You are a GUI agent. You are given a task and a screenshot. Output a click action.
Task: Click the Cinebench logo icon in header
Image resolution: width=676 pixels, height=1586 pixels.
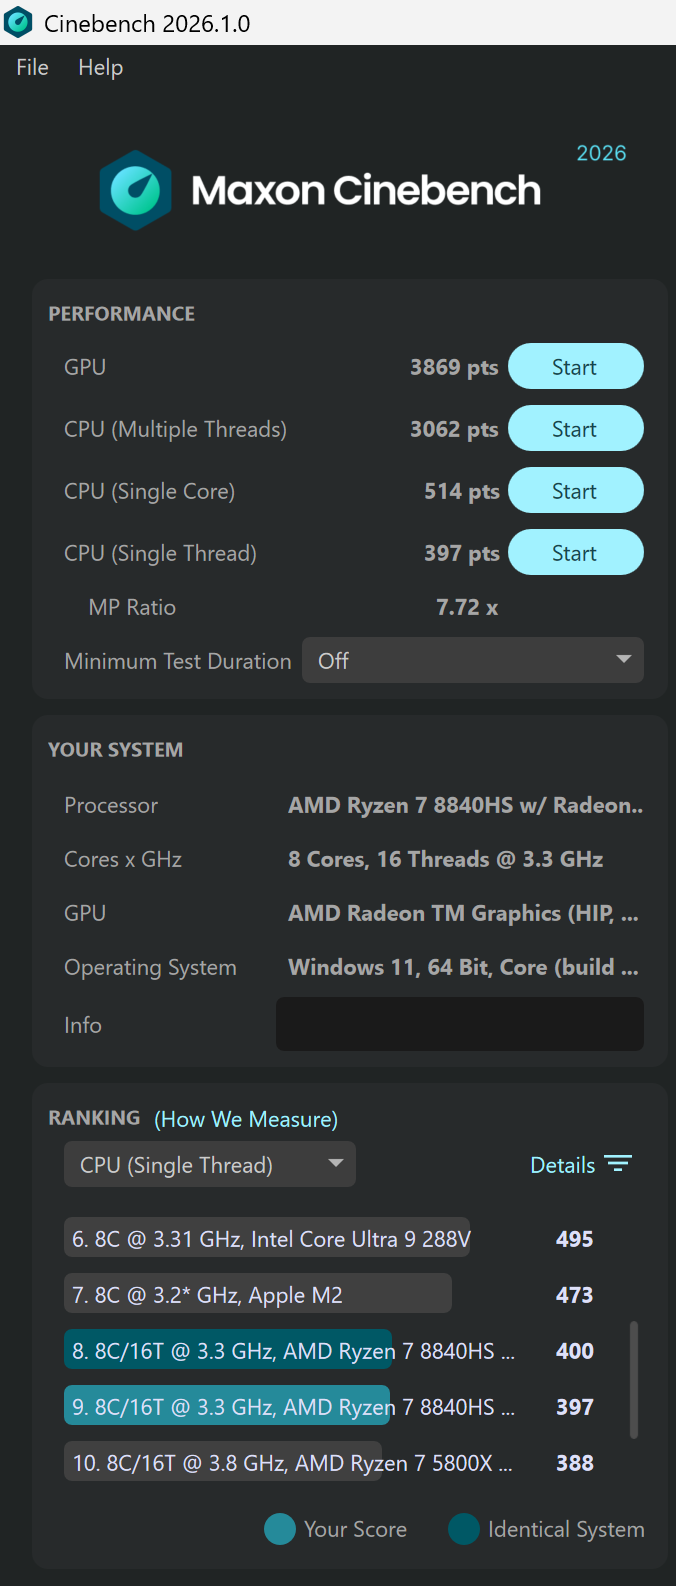pyautogui.click(x=135, y=190)
